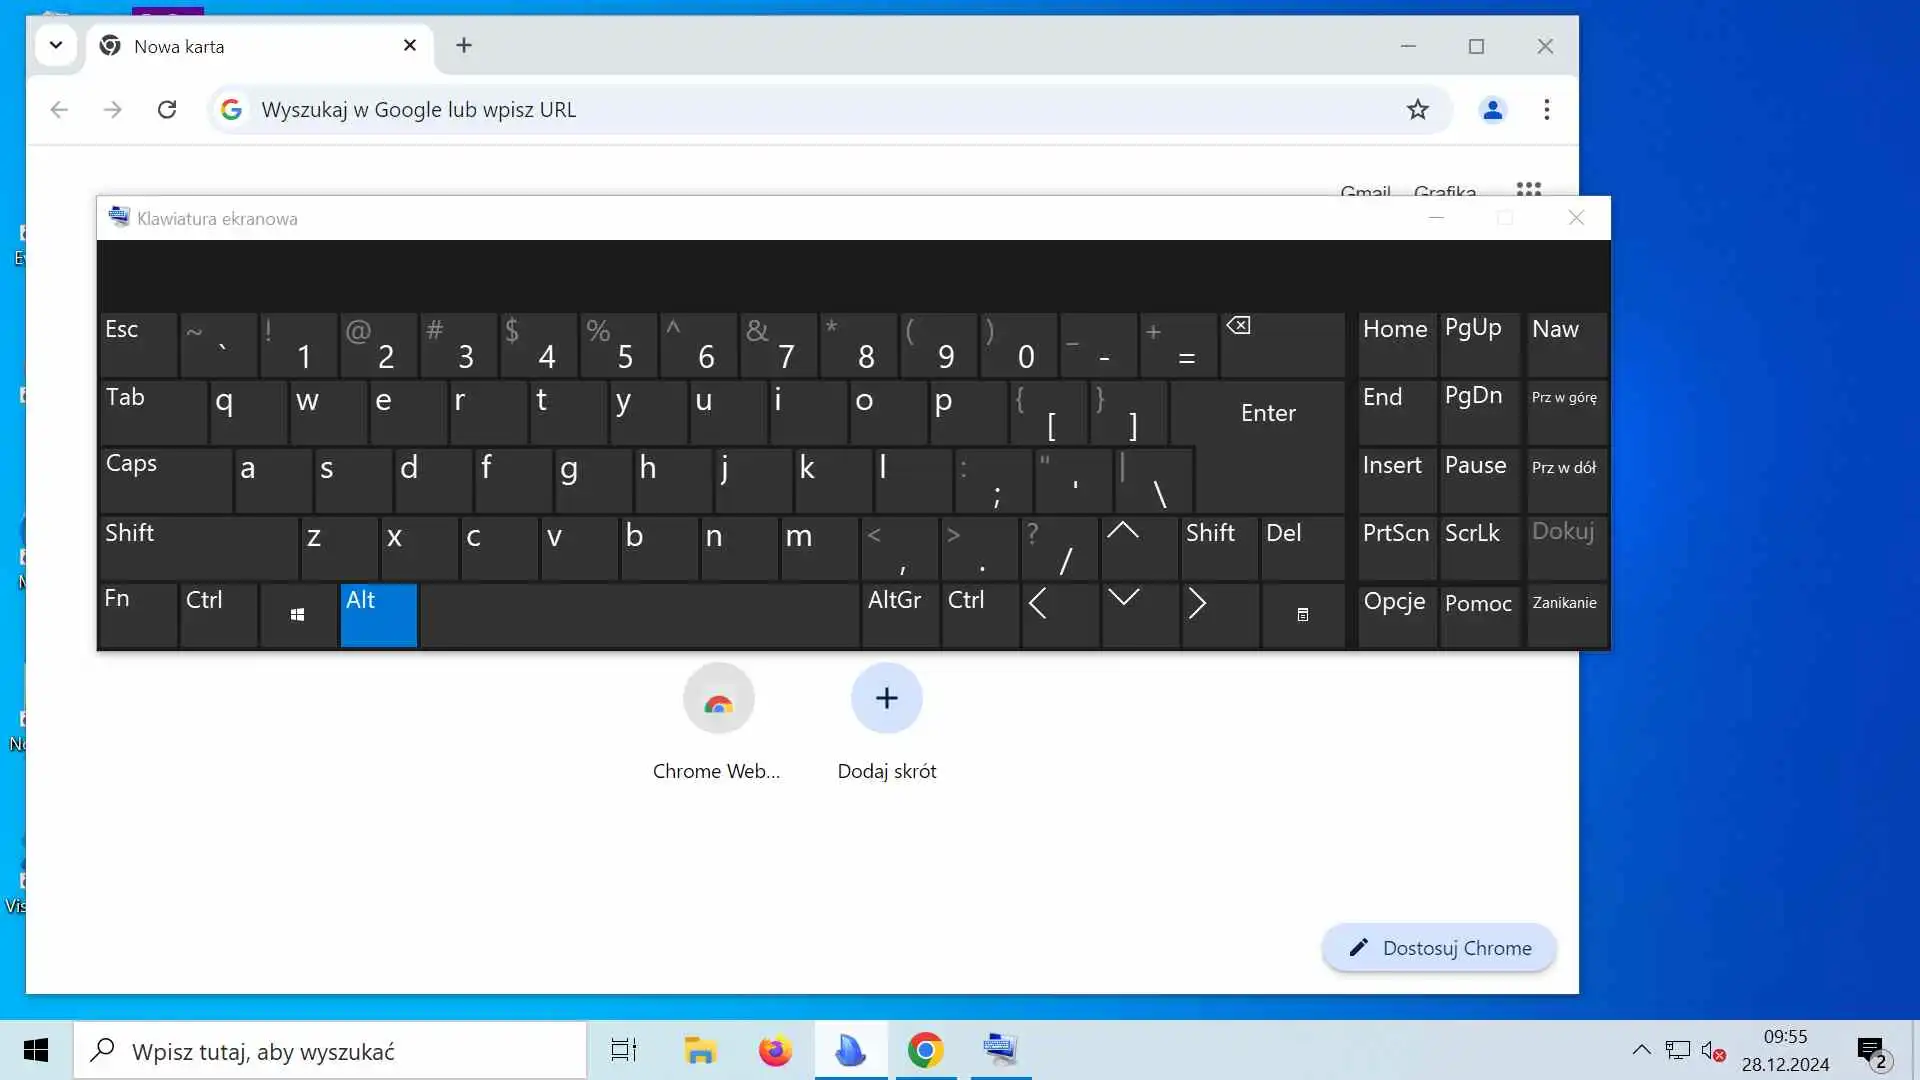This screenshot has height=1080, width=1920.
Task: Click the Dostosuj Chrome button
Action: coord(1438,948)
